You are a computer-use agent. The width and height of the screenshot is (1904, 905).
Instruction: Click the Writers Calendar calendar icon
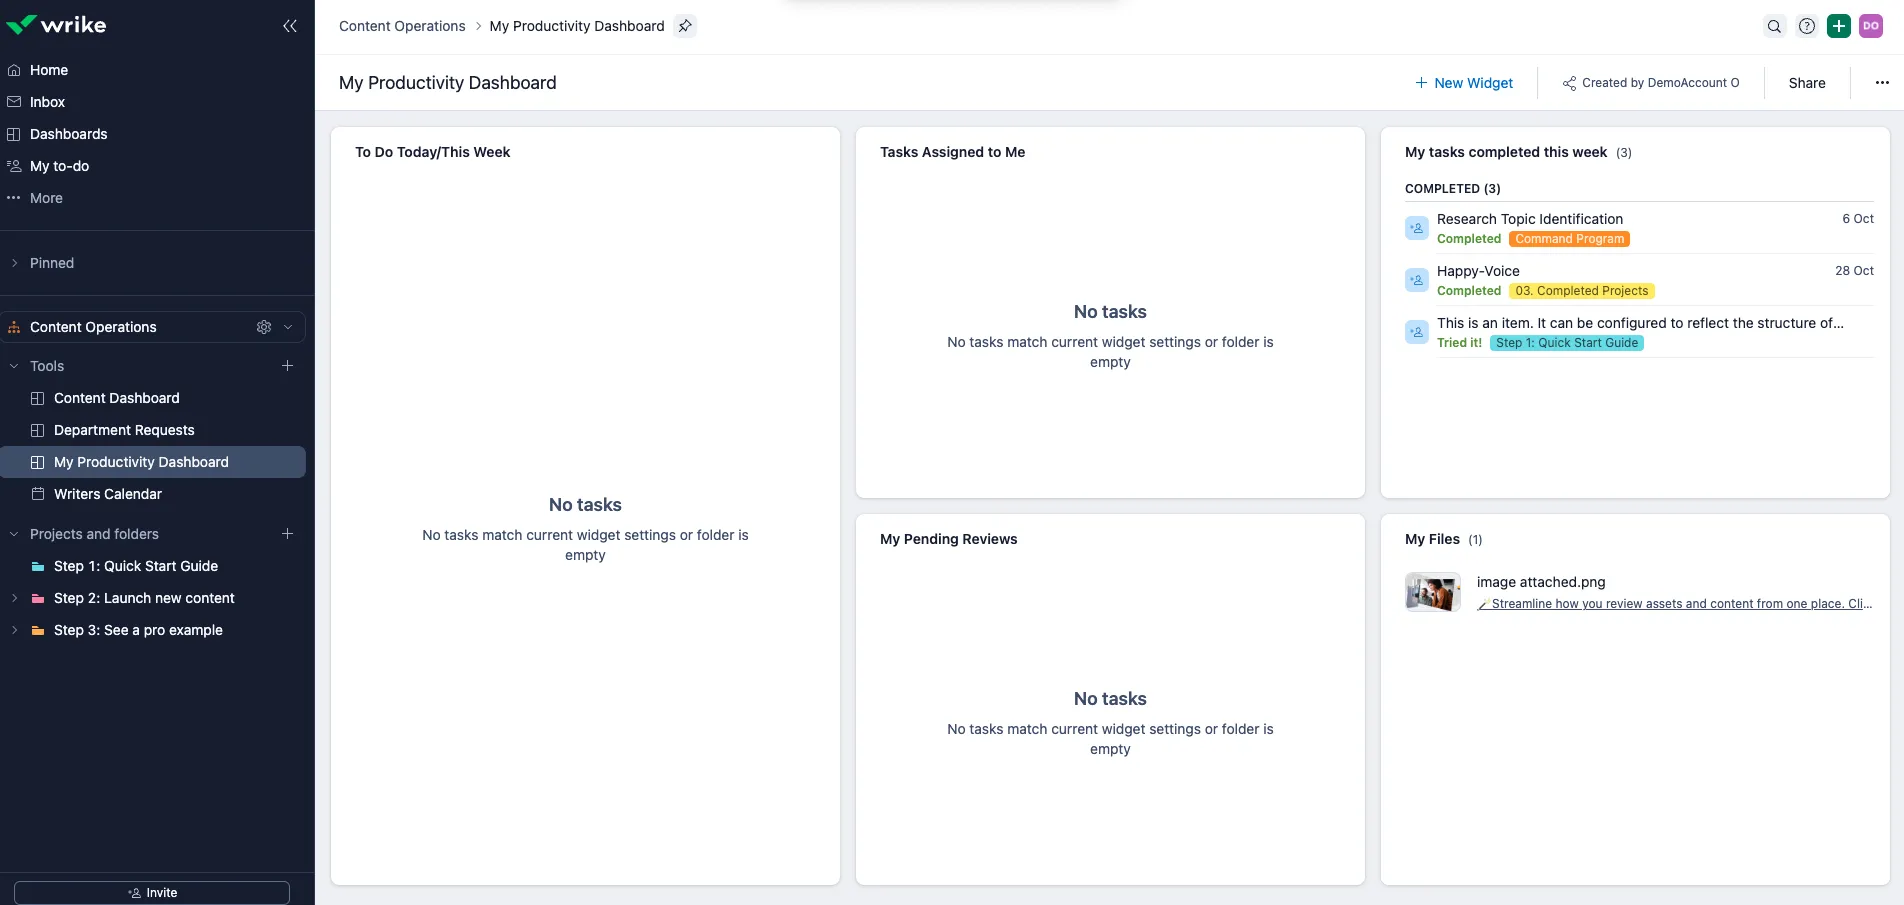[x=38, y=494]
